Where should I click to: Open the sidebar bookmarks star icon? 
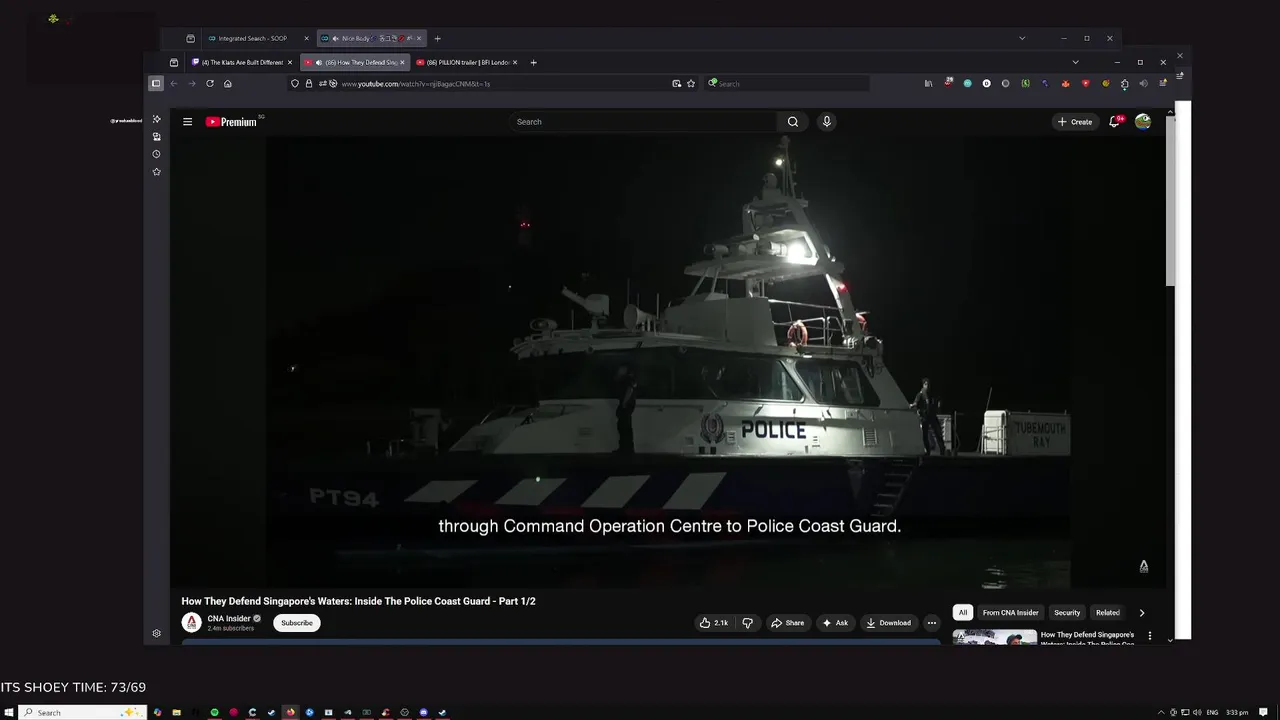click(x=156, y=172)
